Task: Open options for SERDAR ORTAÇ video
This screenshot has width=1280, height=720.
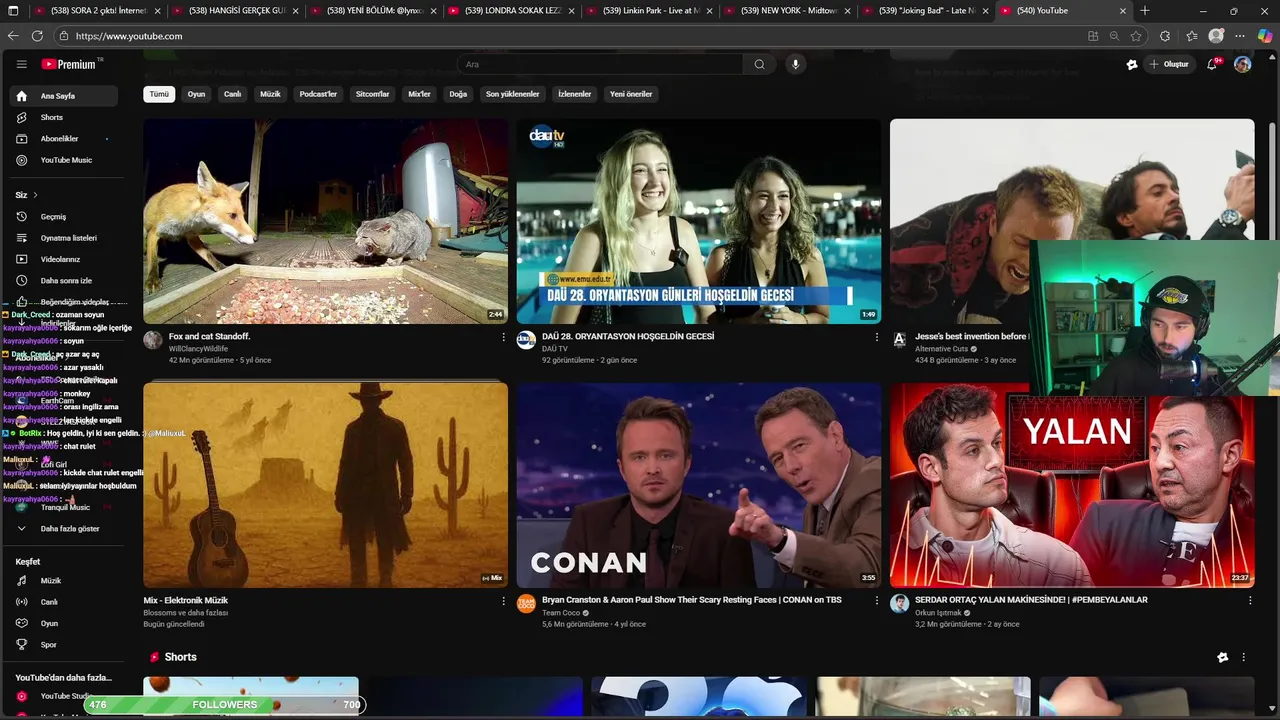Action: click(1250, 601)
